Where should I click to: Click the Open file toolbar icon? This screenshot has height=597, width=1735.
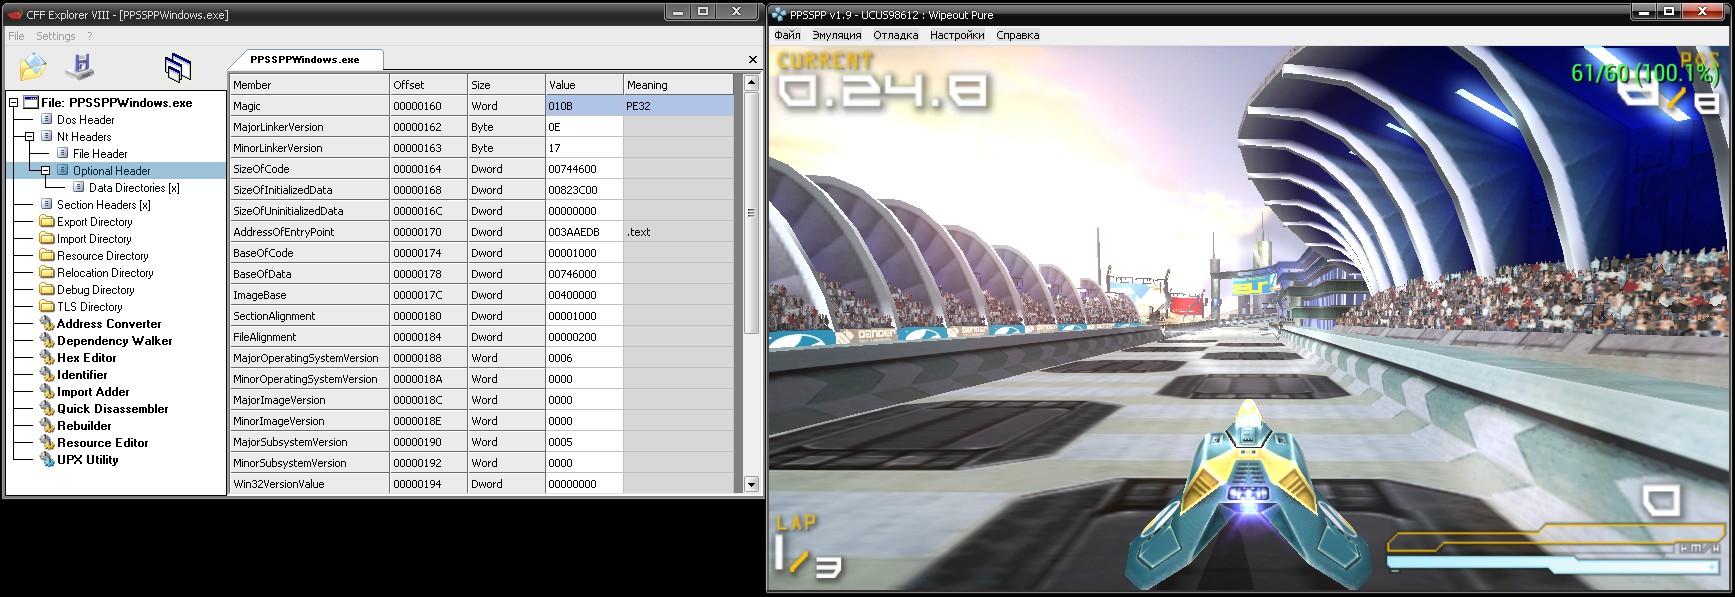[x=33, y=67]
